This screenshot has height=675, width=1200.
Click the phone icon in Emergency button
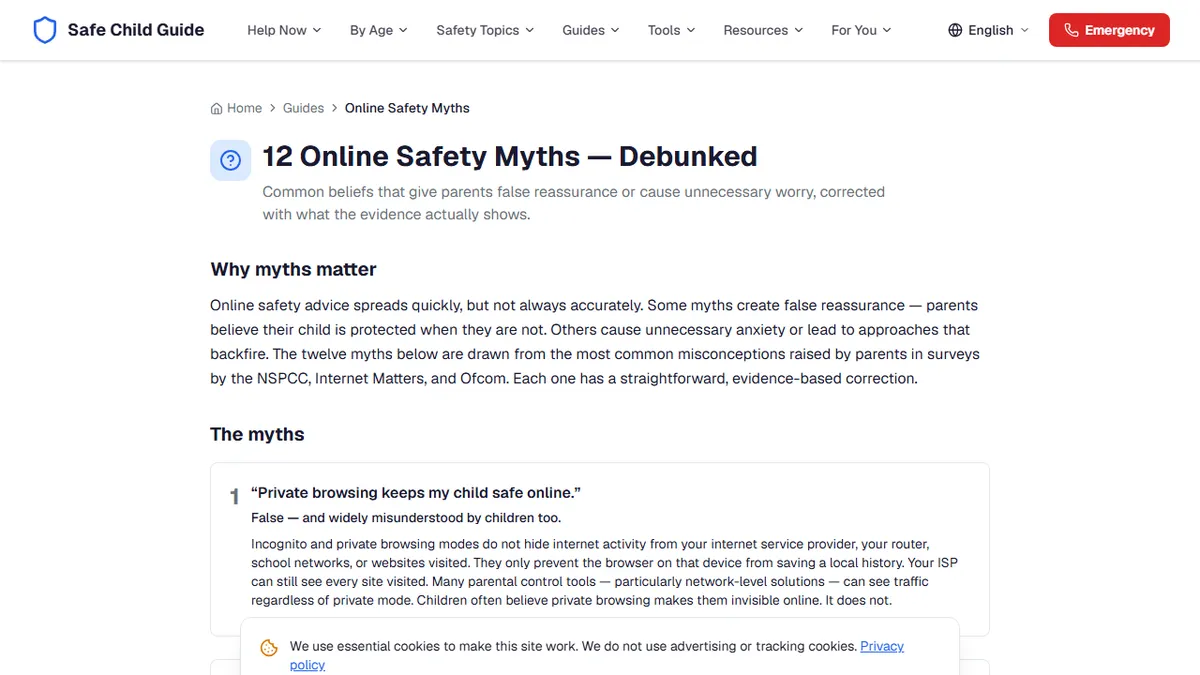[x=1071, y=30]
